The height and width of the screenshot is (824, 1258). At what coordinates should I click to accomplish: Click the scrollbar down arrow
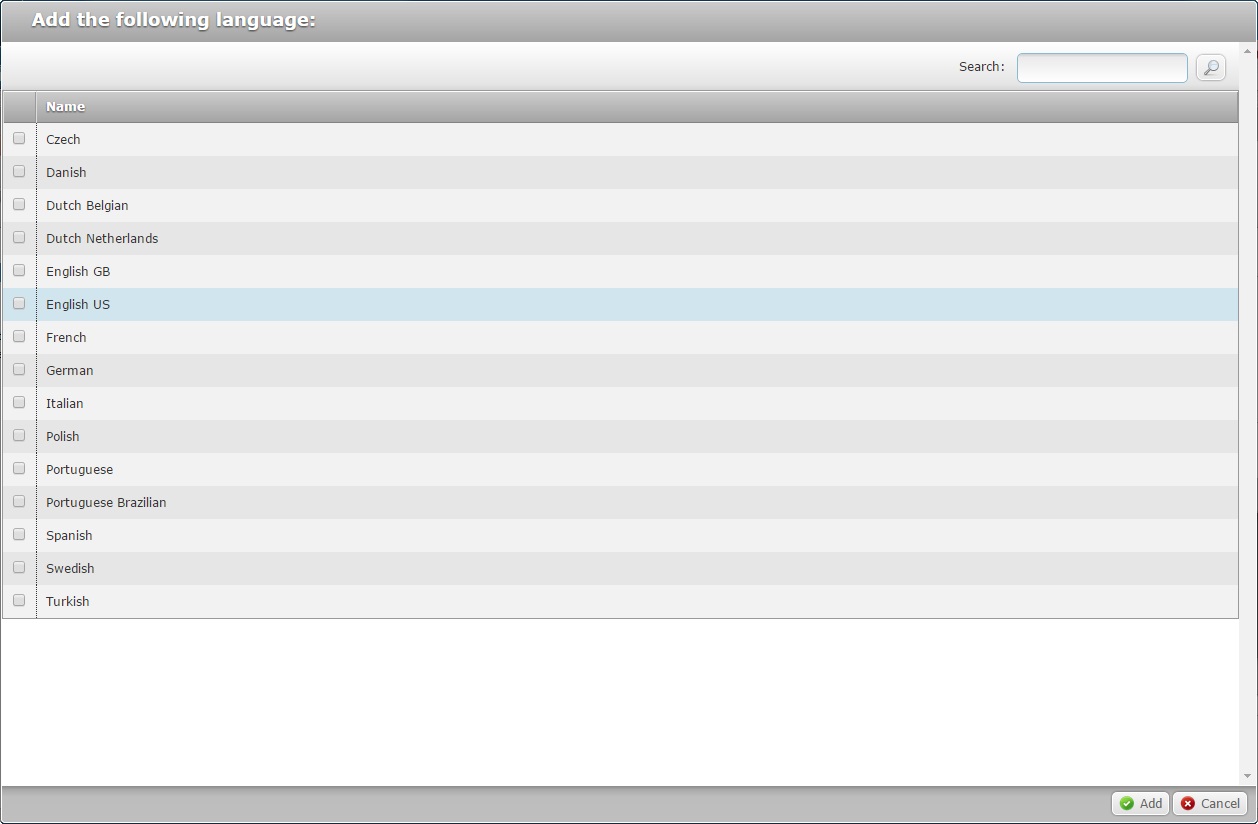(x=1248, y=776)
